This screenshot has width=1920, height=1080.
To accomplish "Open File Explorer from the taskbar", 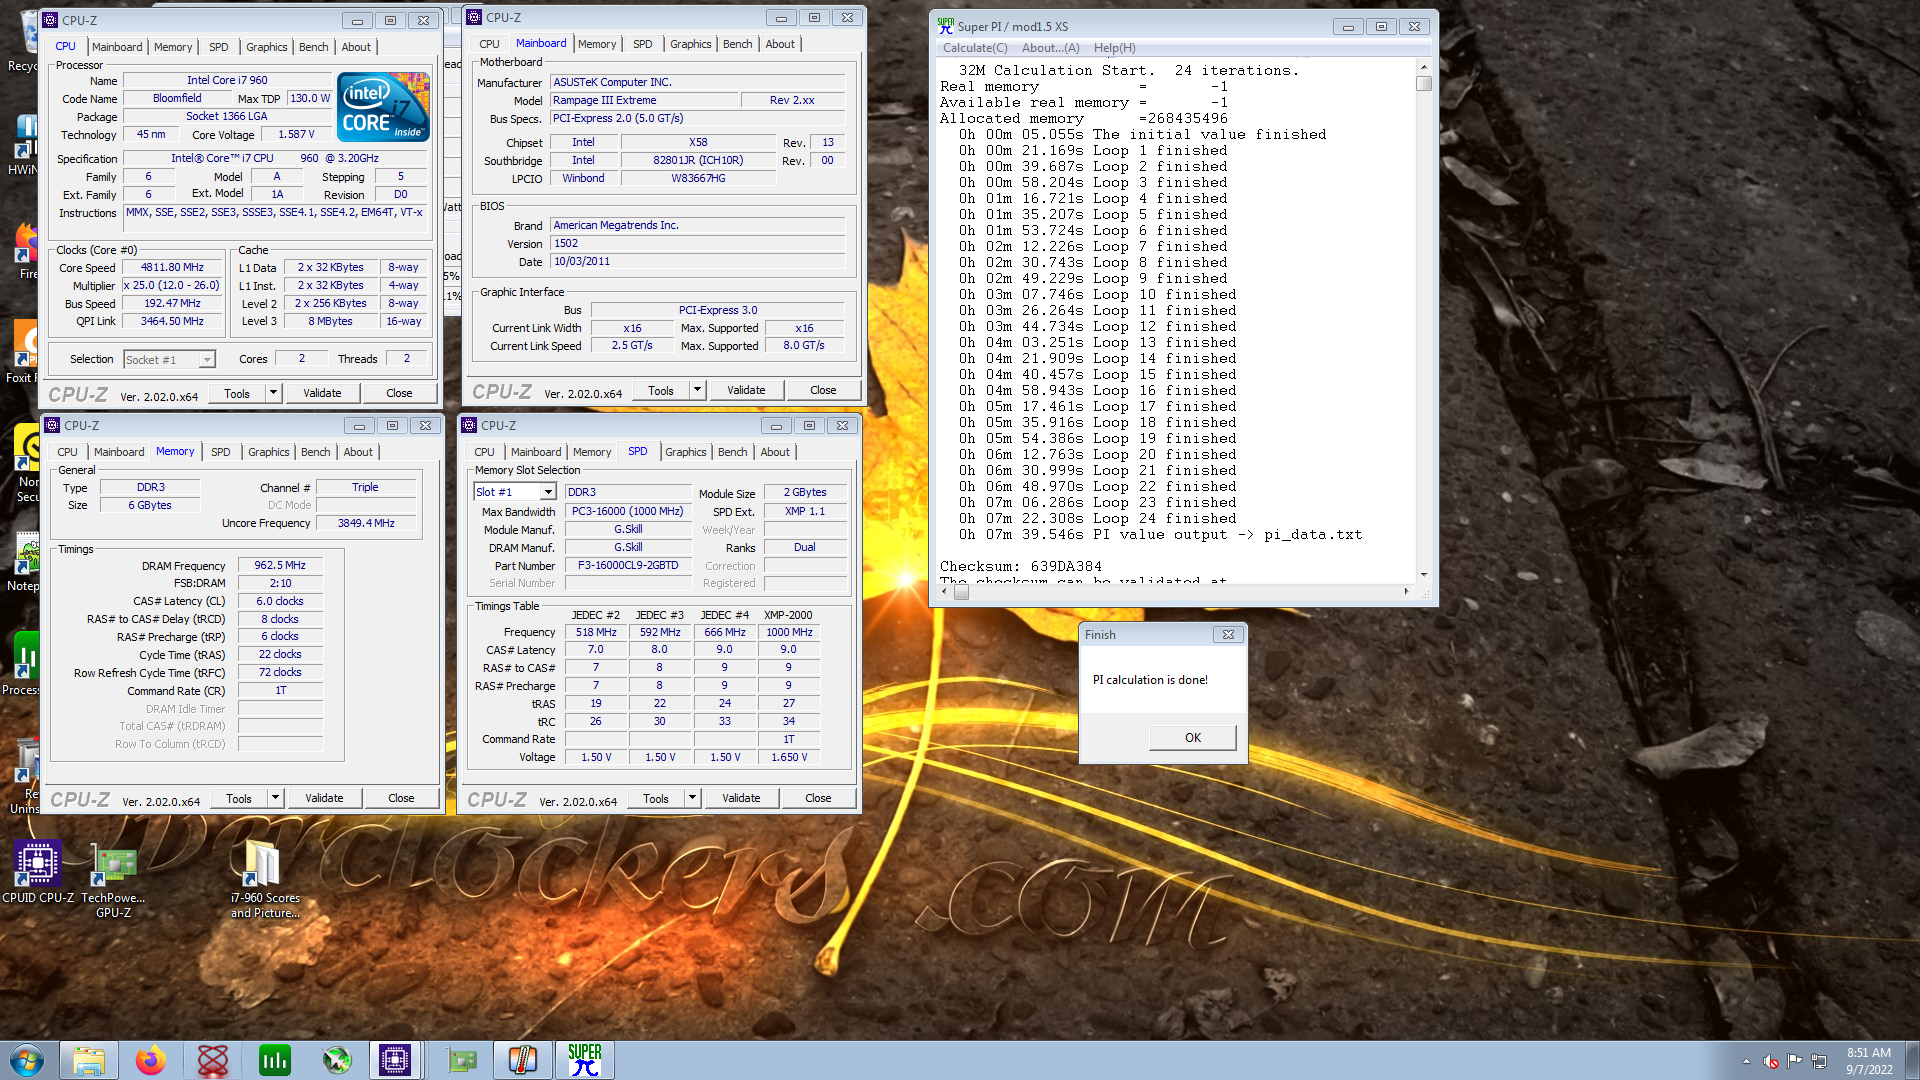I will 89,1060.
